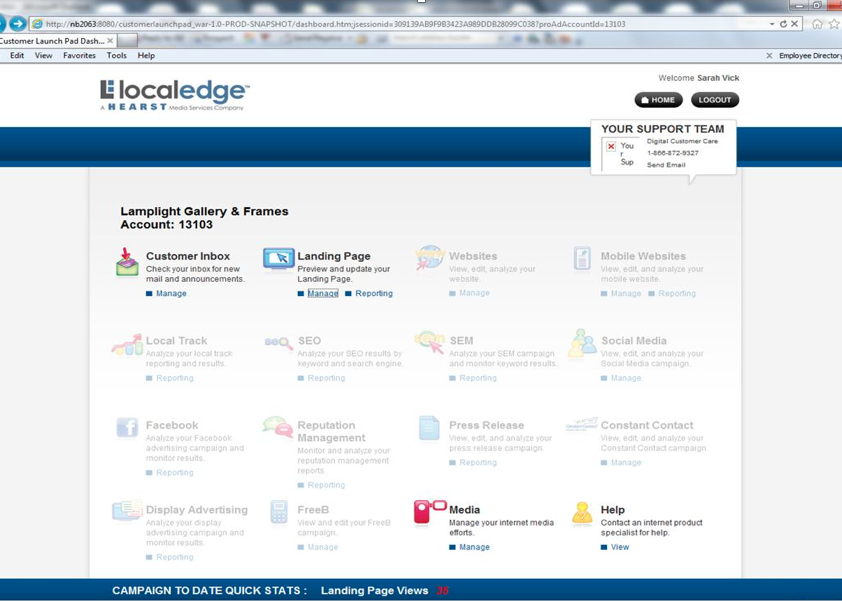Click Manage under Landing Page

click(x=323, y=293)
